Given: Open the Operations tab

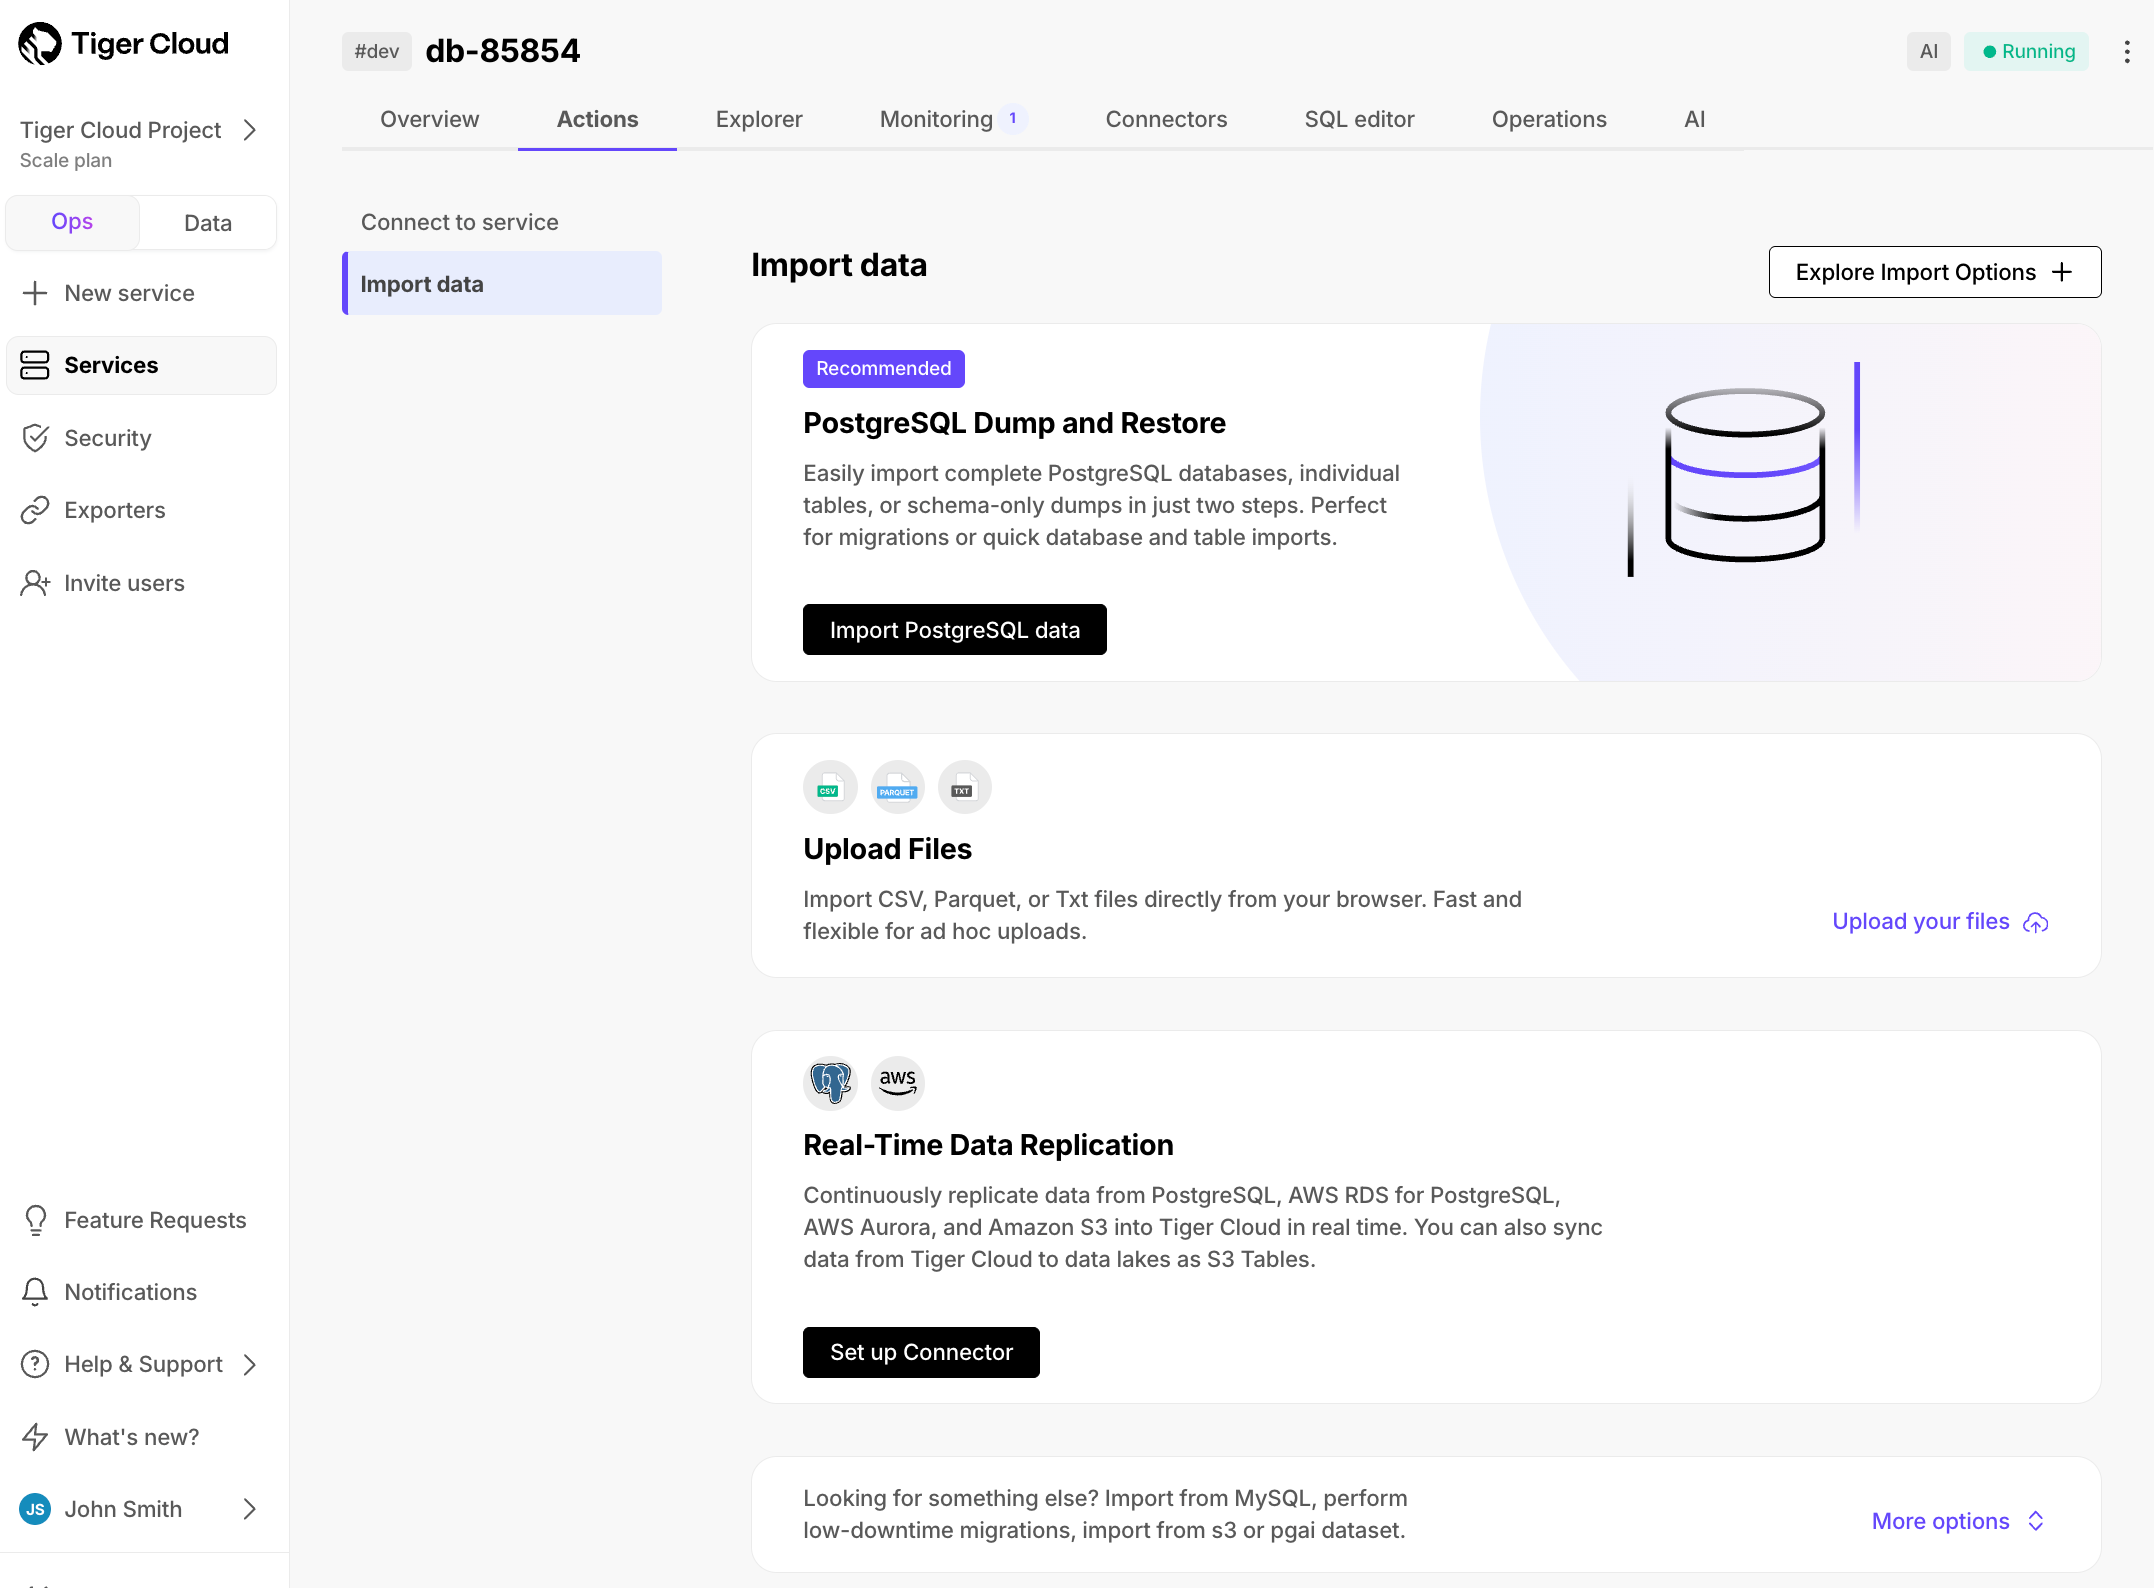Looking at the screenshot, I should point(1549,119).
